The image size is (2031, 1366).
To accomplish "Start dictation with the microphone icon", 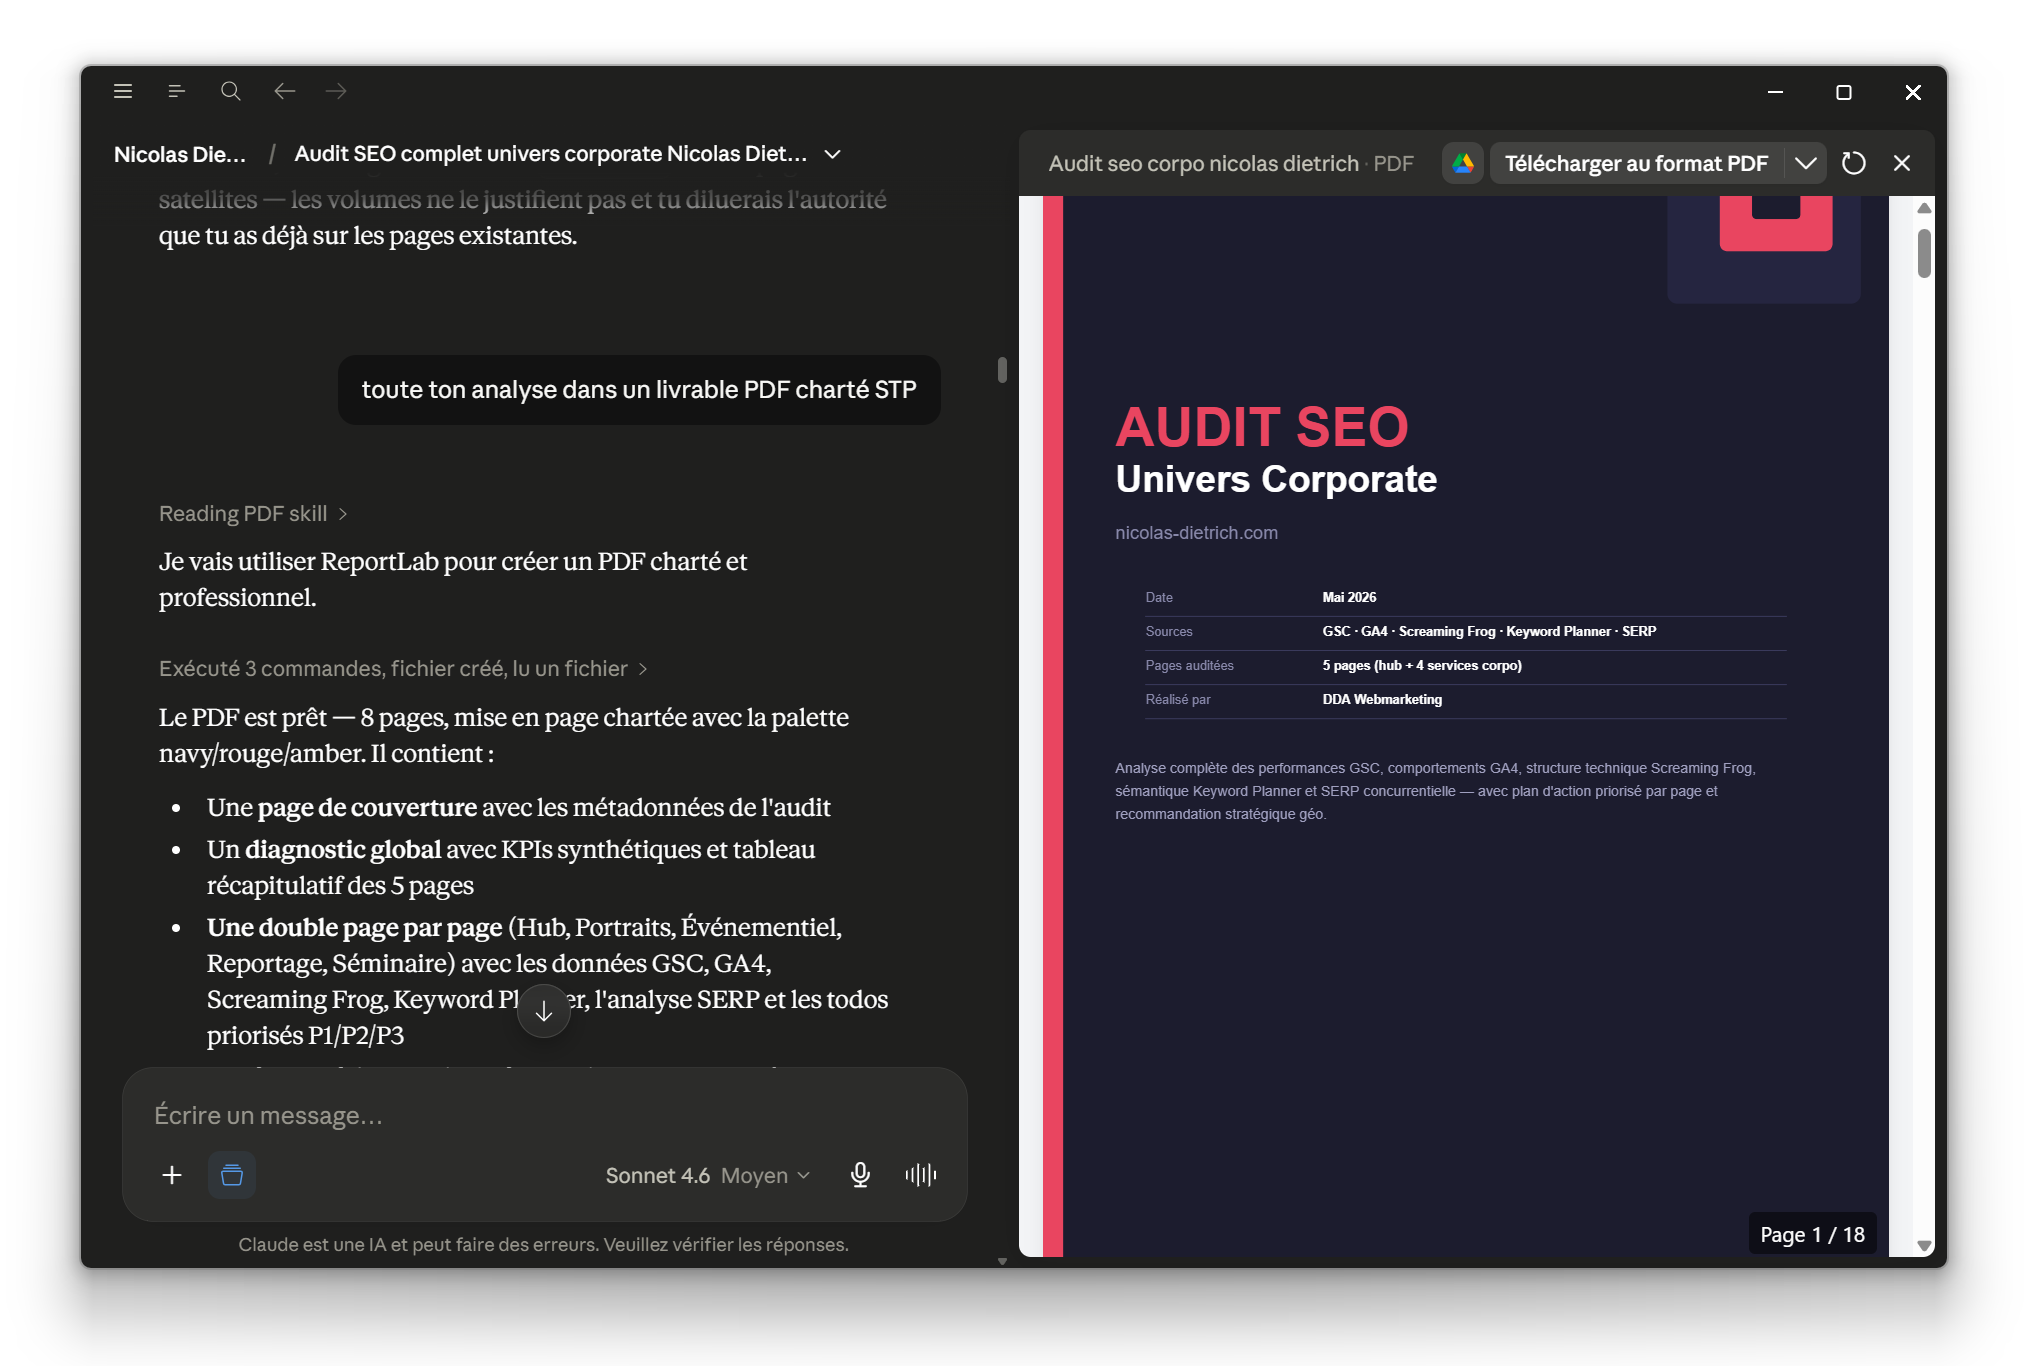I will coord(860,1175).
